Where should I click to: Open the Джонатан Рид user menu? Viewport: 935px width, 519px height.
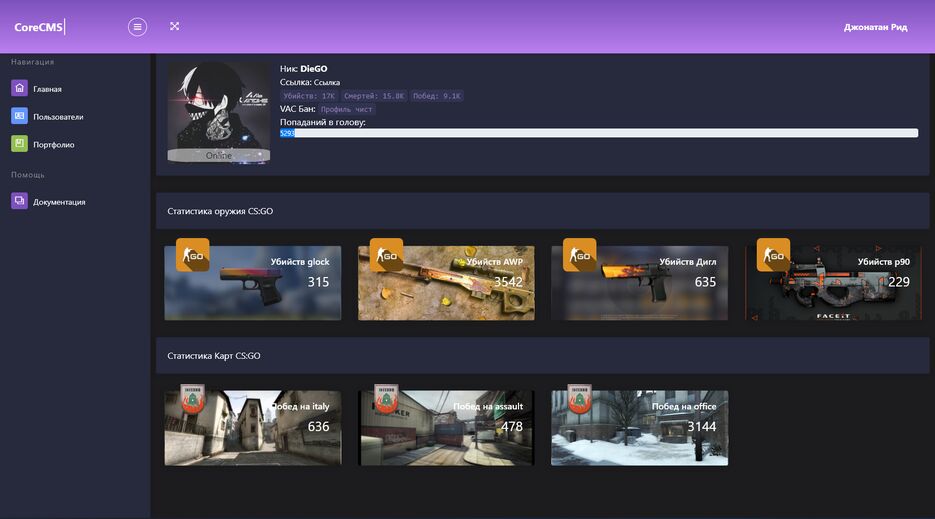(x=875, y=27)
